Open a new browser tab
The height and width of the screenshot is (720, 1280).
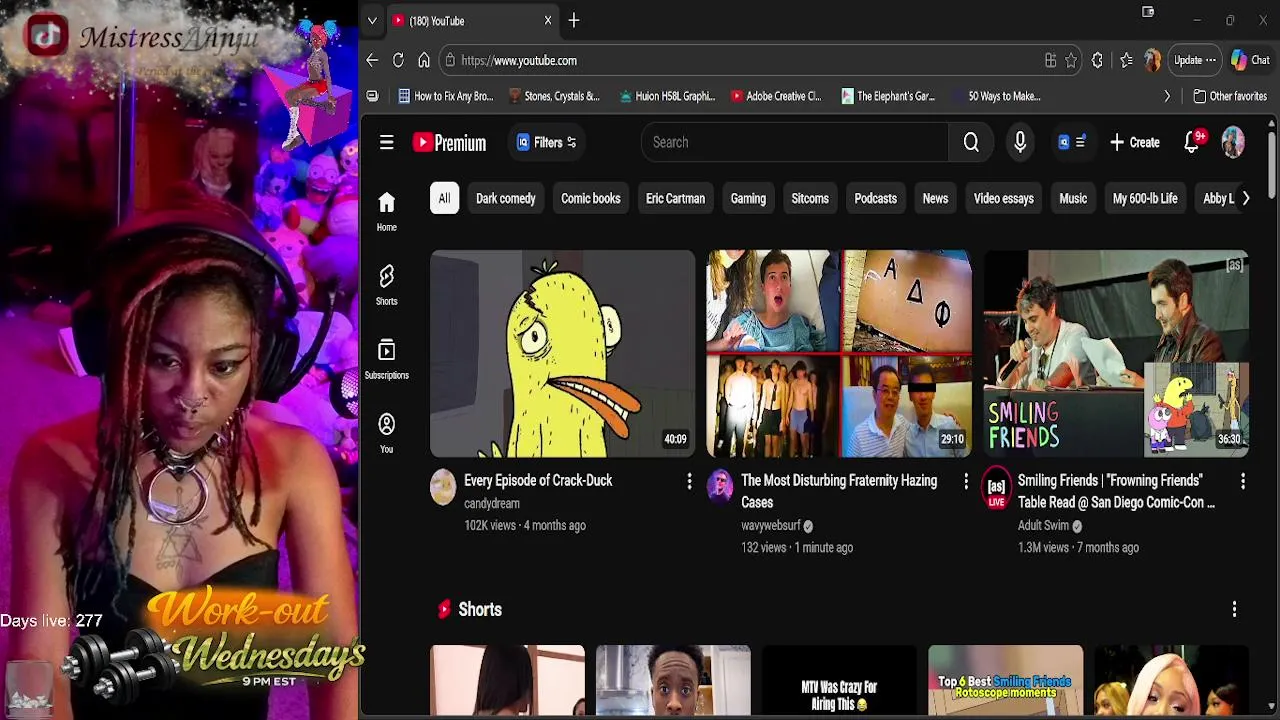click(574, 20)
